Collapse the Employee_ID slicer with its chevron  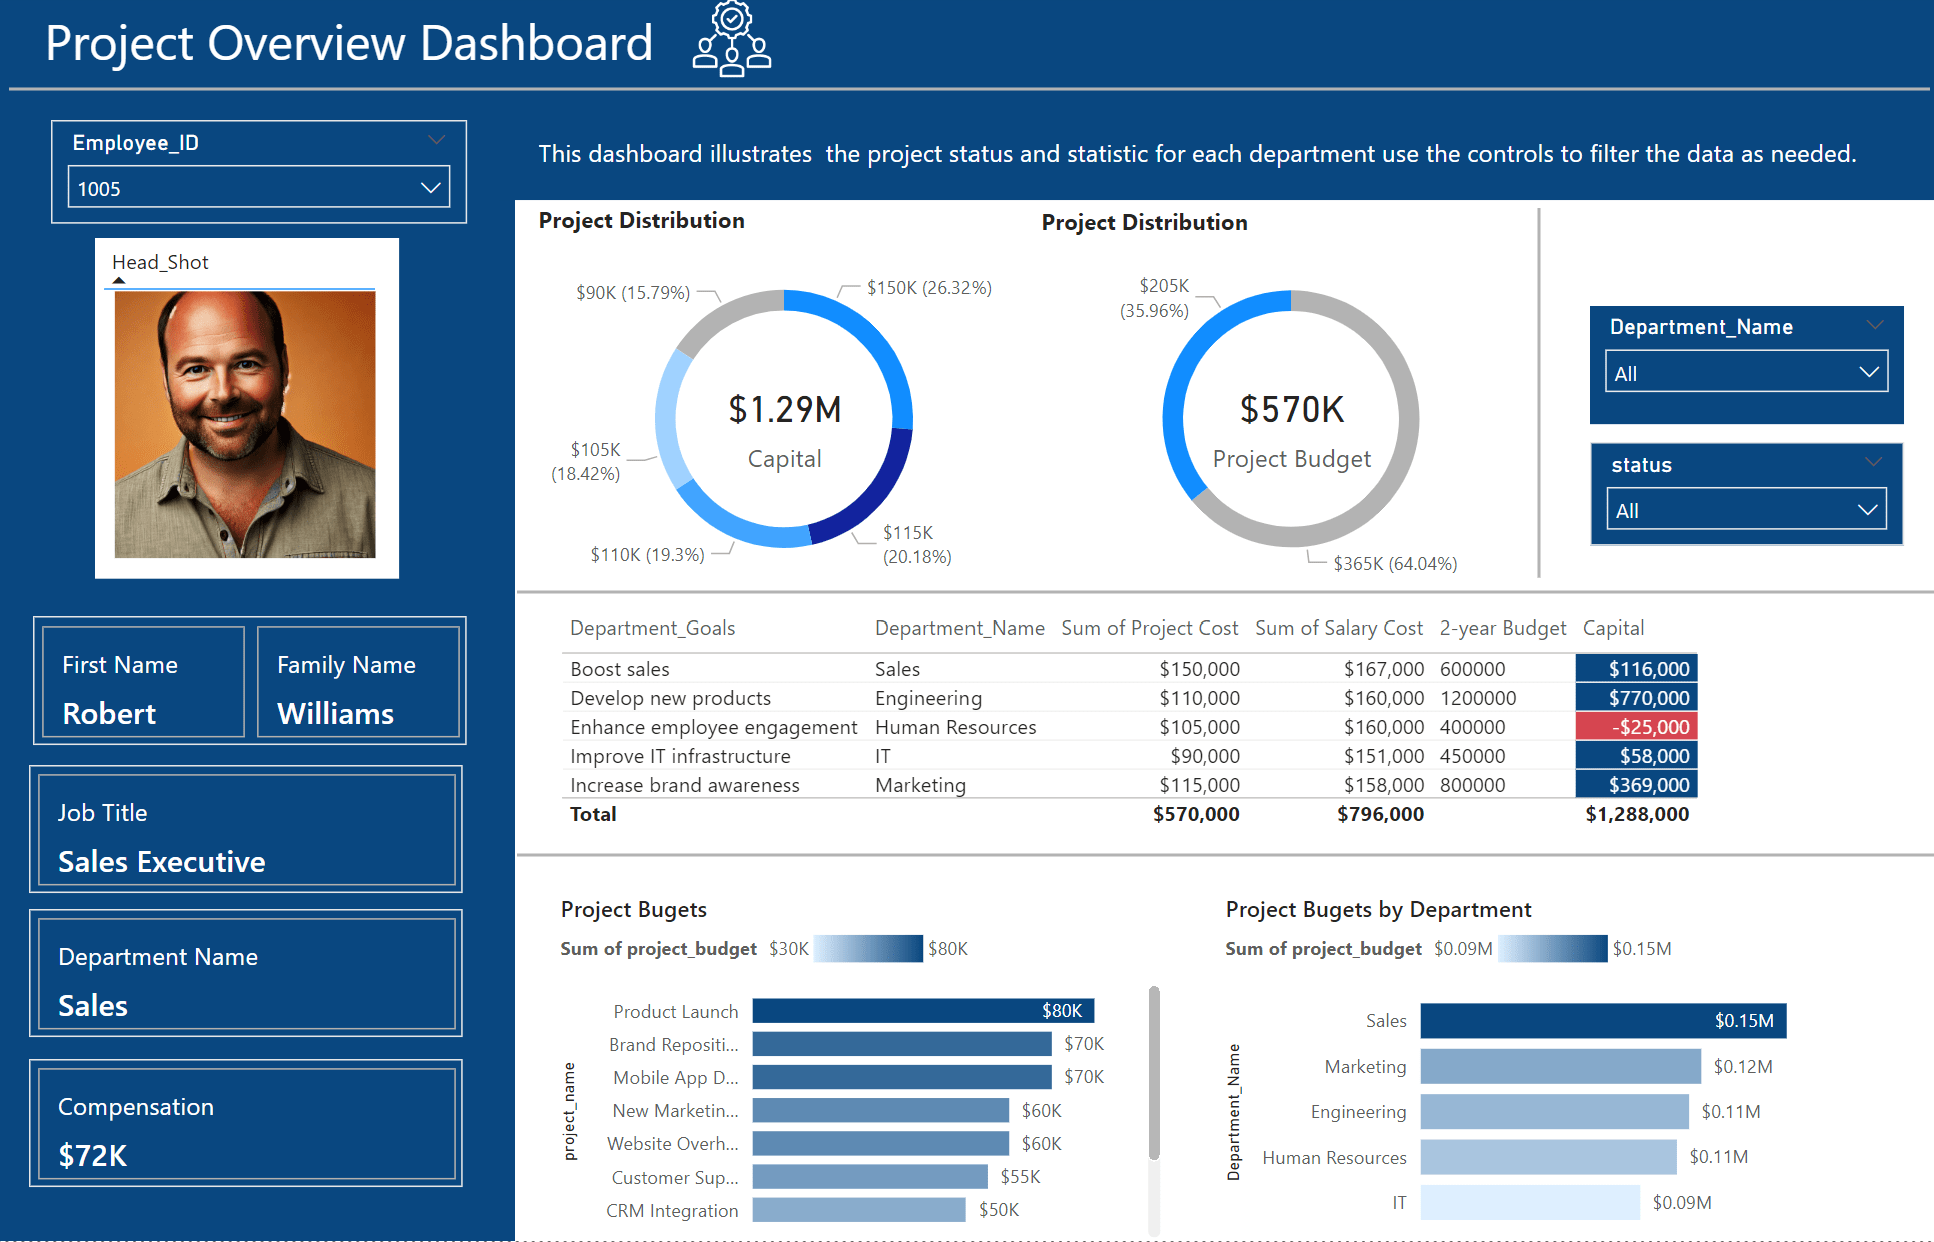click(435, 140)
